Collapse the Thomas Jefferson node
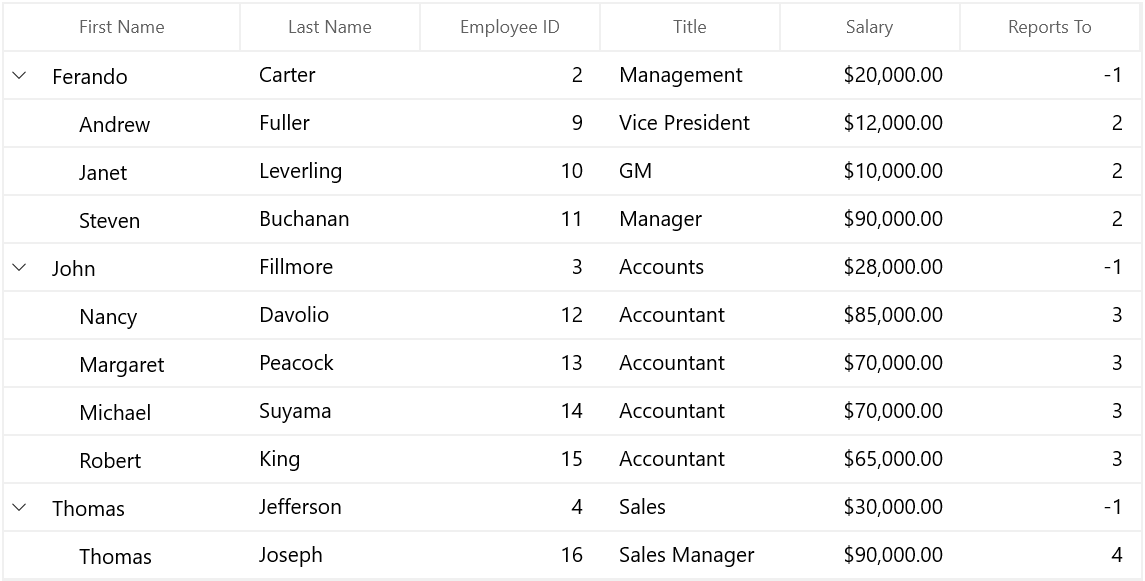Viewport: 1145px width, 581px height. click(x=20, y=507)
